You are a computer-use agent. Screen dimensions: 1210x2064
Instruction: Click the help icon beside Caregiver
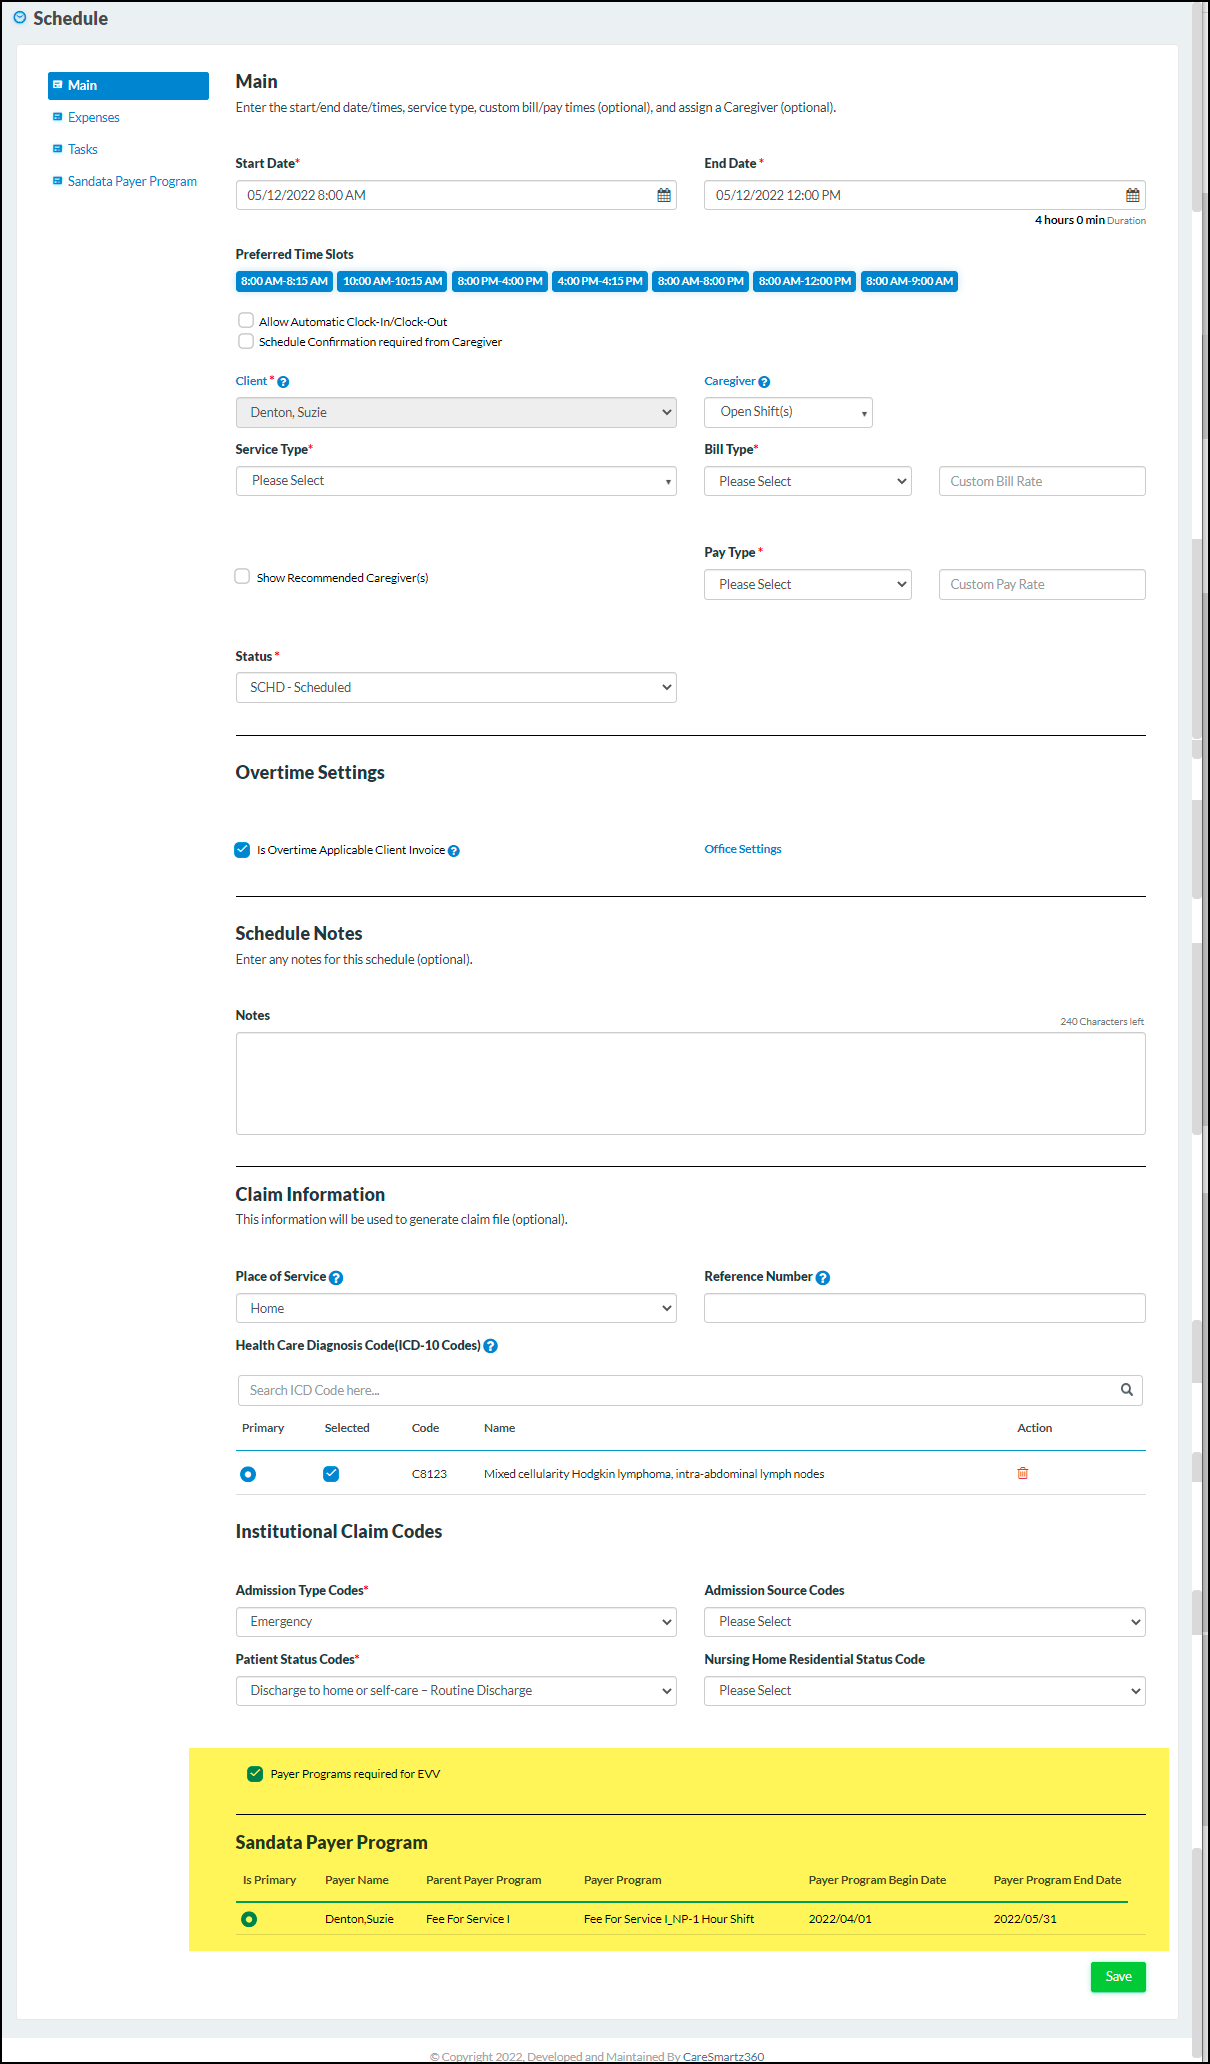pyautogui.click(x=764, y=382)
